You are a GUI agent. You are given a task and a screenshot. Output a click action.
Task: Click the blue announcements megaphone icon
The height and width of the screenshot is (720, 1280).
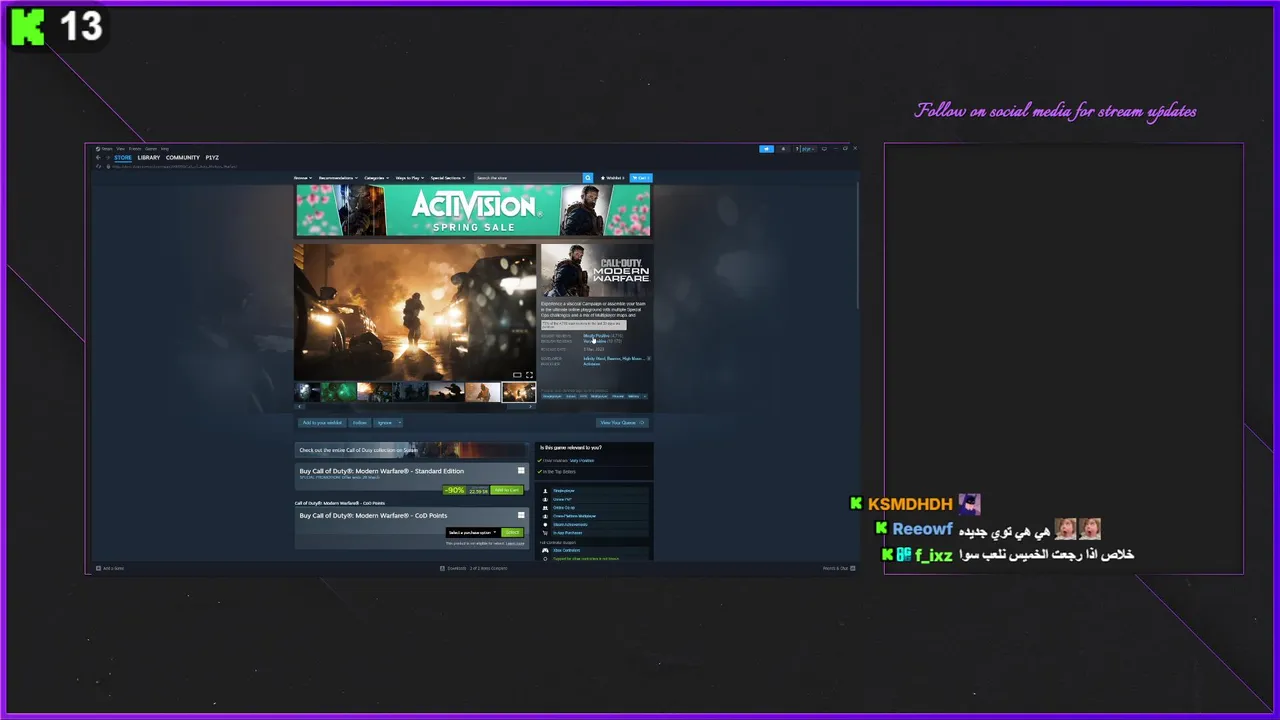(767, 149)
